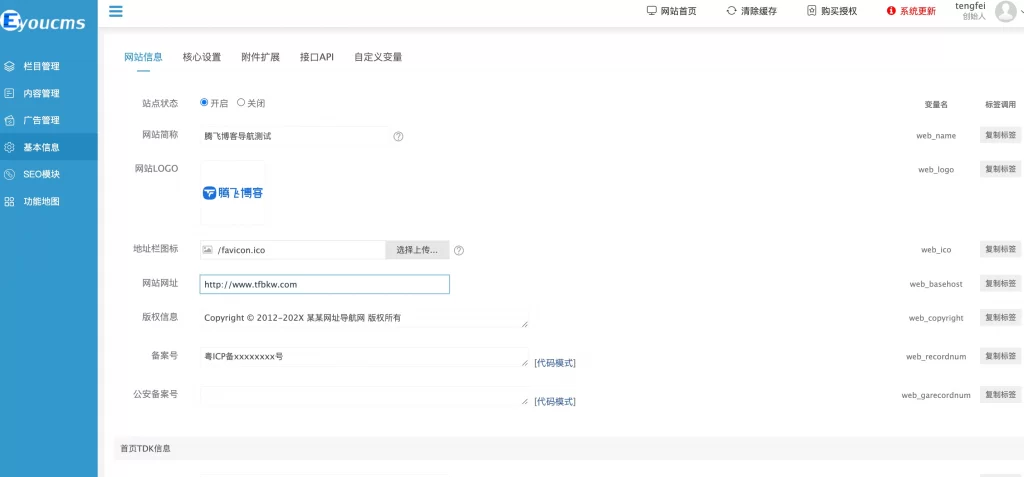Click 系统更新 in top bar
1024x477 pixels.
[918, 10]
